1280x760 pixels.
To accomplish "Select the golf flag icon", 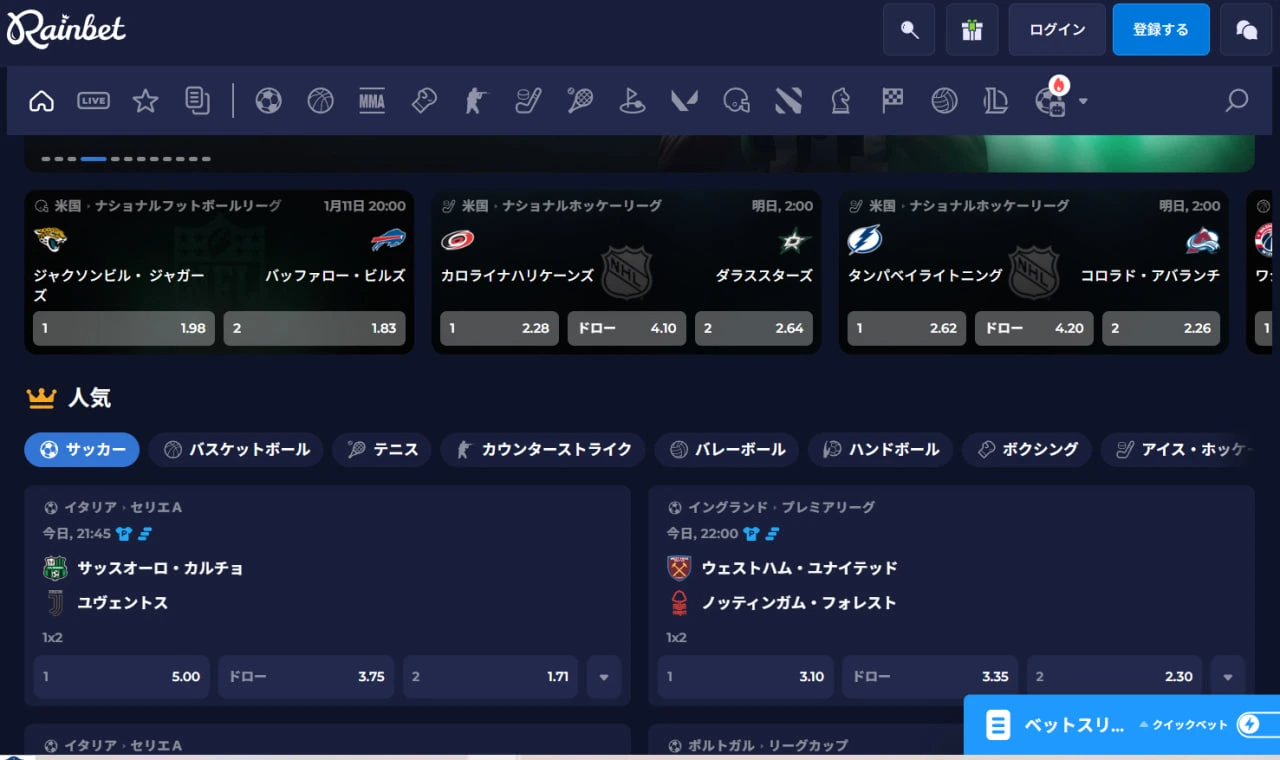I will coord(632,100).
